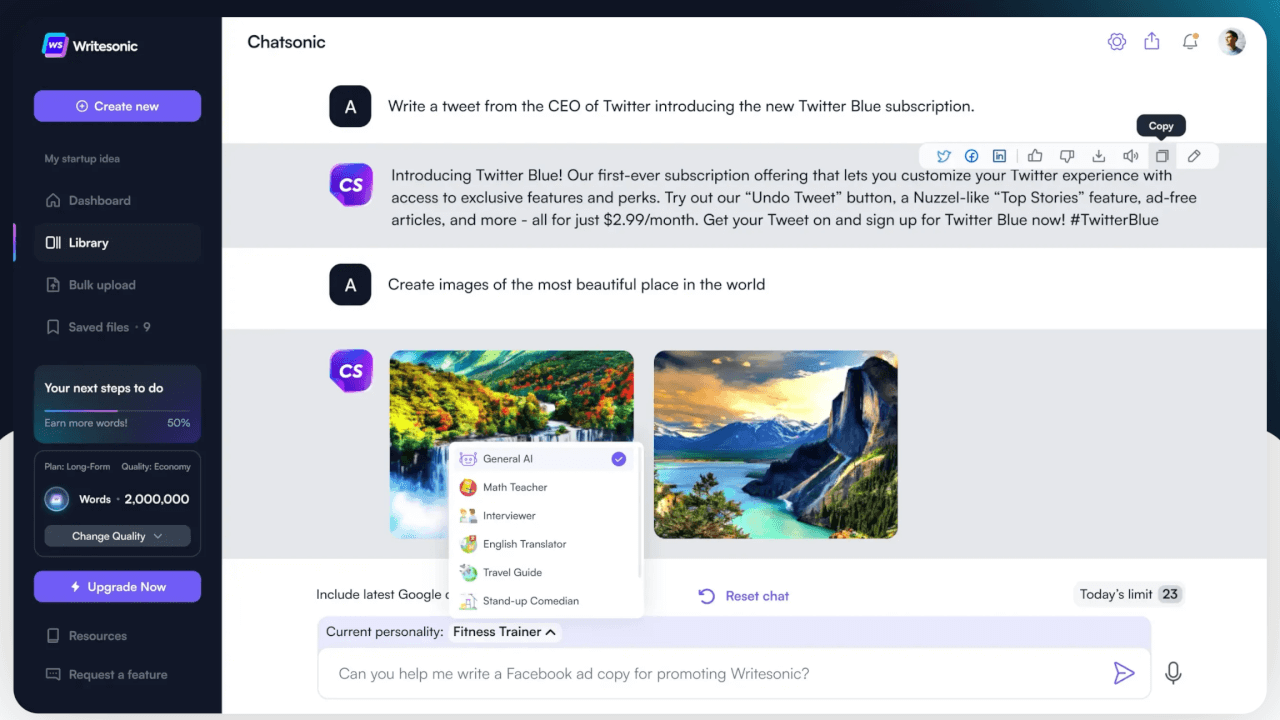Viewport: 1280px width, 720px height.
Task: Click the Reset chat link
Action: [757, 596]
